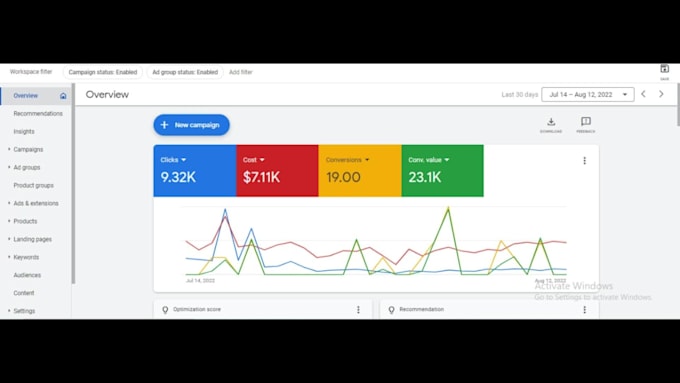Expand the Ads & extensions section
Image resolution: width=680 pixels, height=383 pixels.
click(9, 203)
